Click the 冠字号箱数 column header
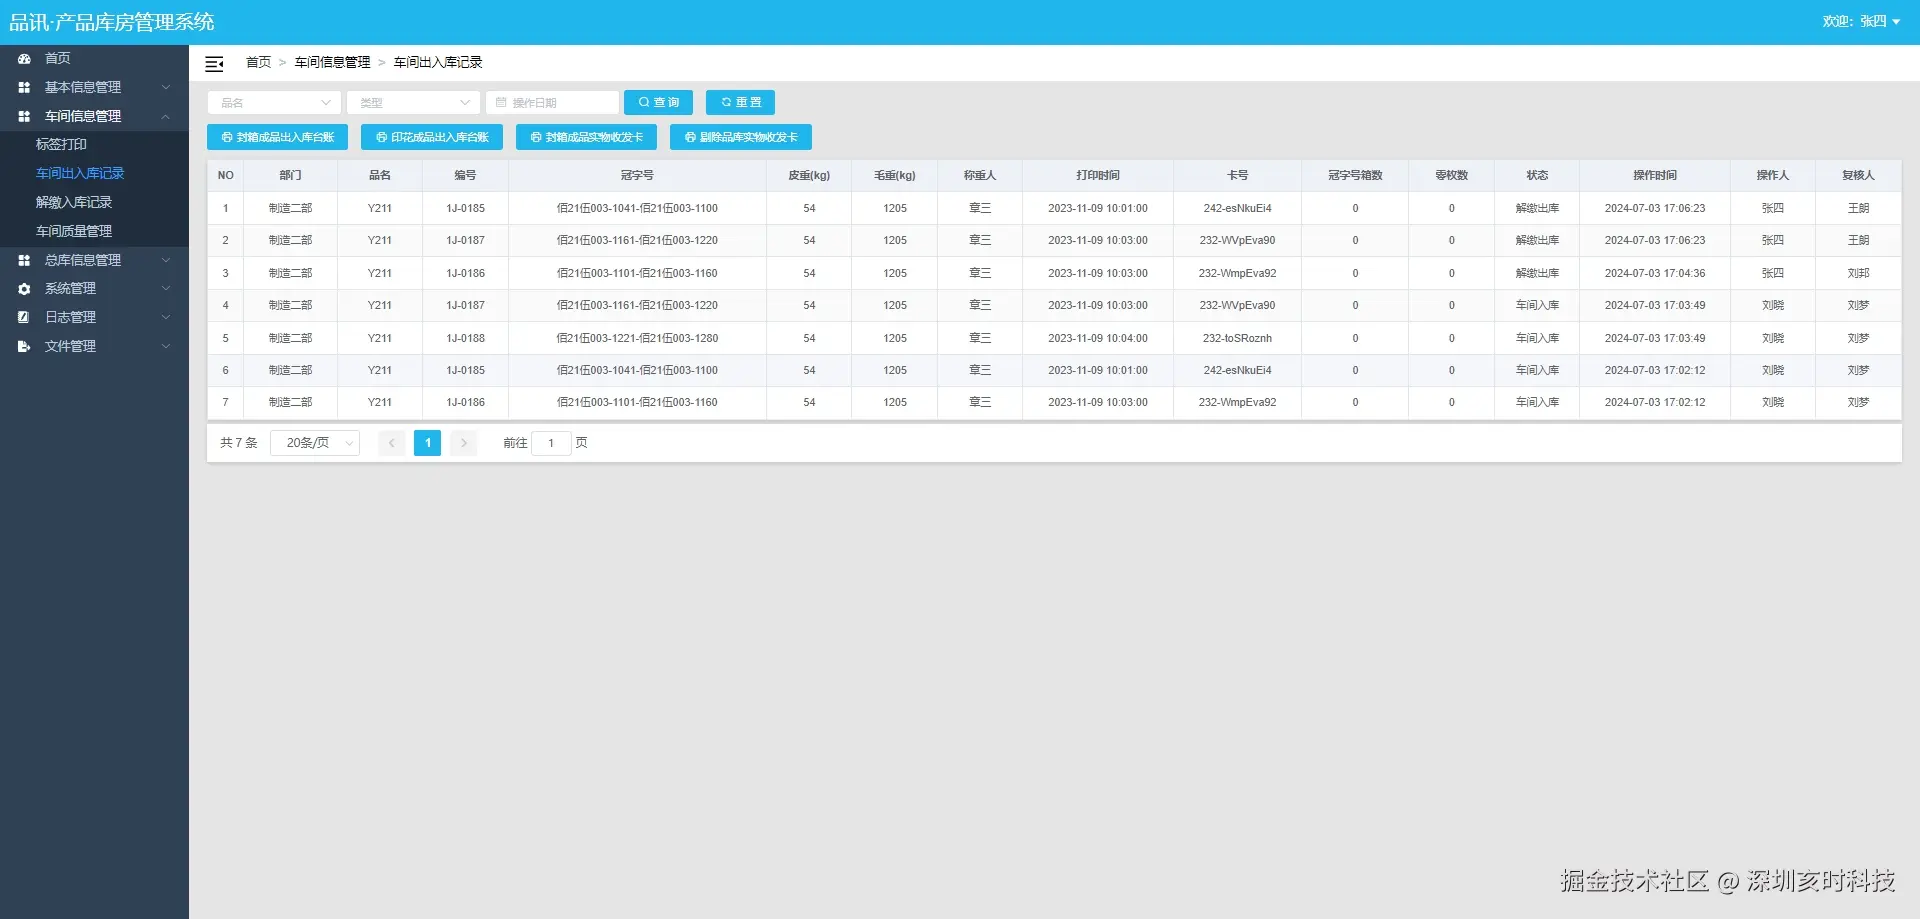This screenshot has width=1920, height=919. click(x=1355, y=176)
